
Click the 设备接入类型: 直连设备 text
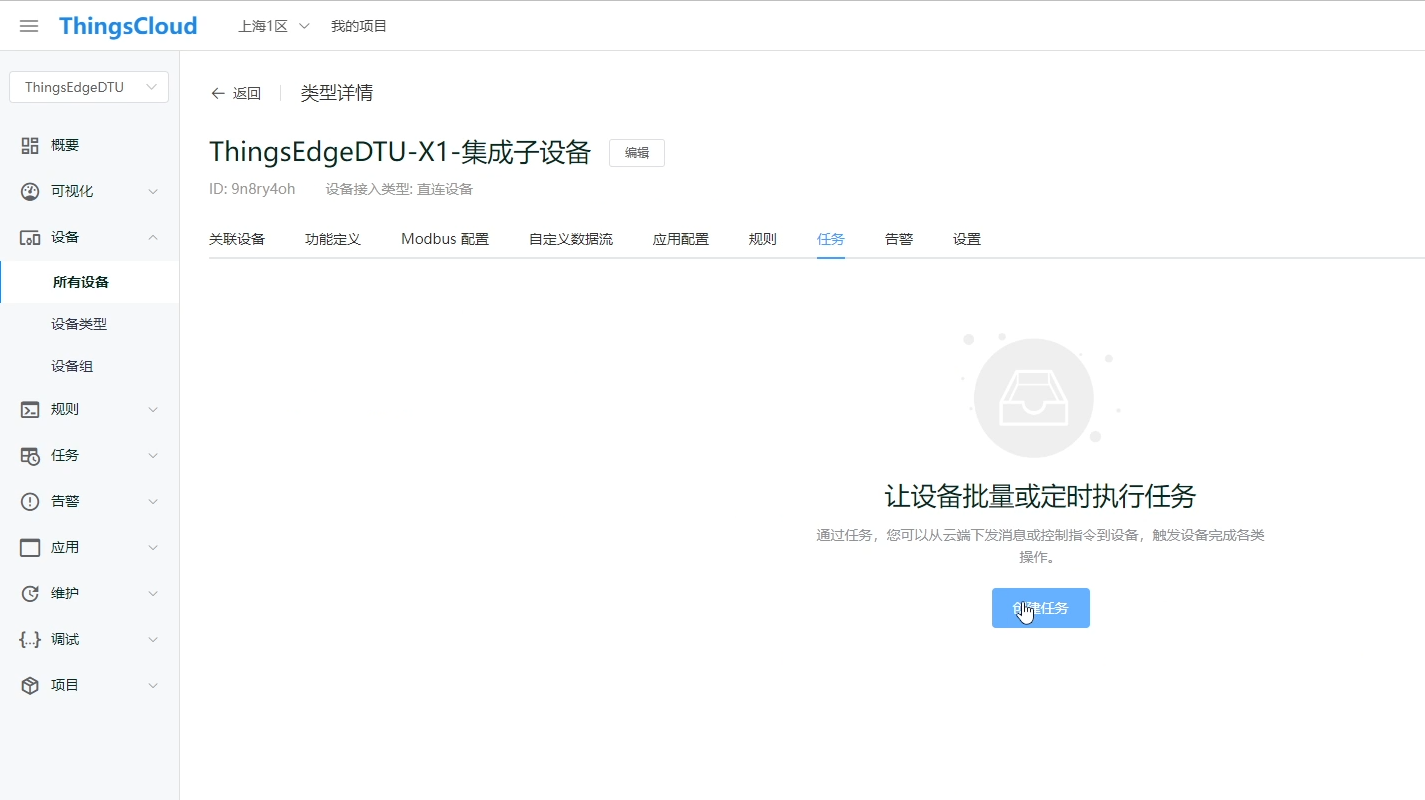[399, 189]
